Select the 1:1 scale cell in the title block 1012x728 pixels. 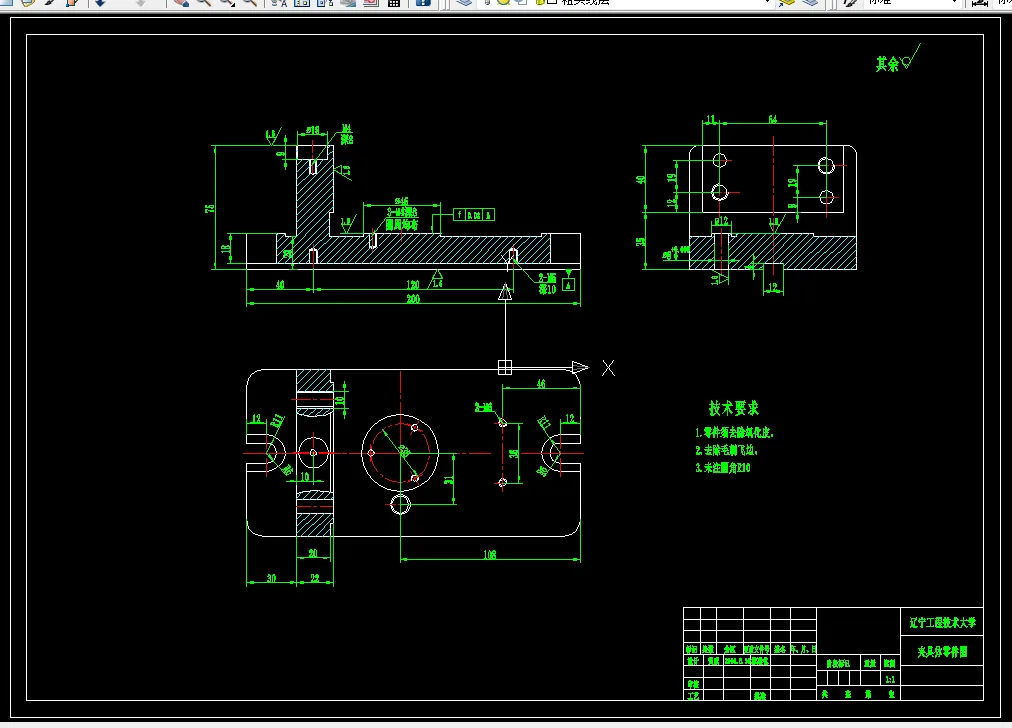[x=890, y=679]
